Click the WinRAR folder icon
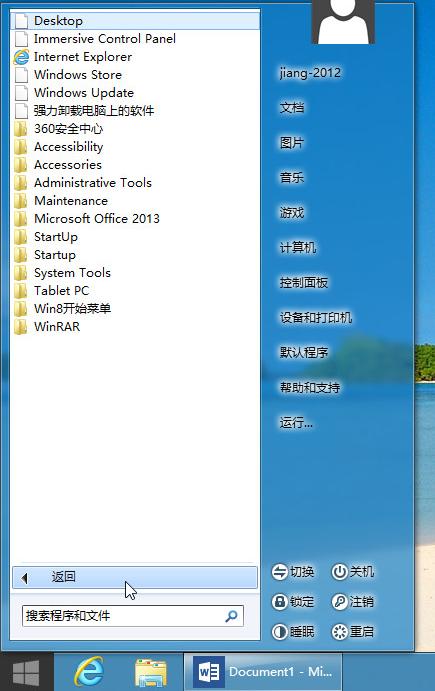 point(21,327)
